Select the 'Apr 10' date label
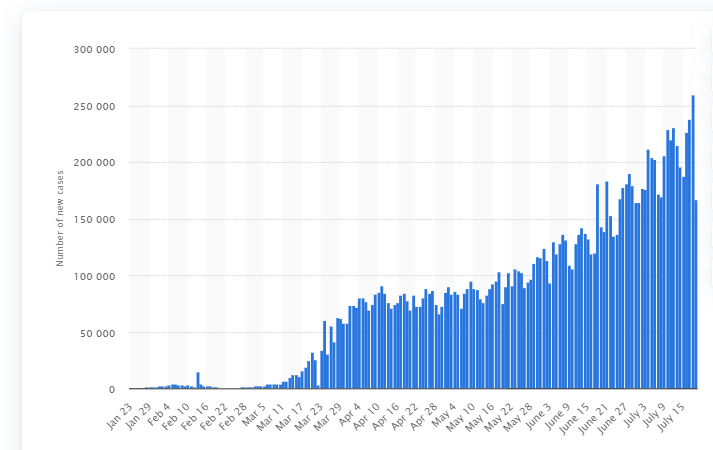 tap(367, 416)
